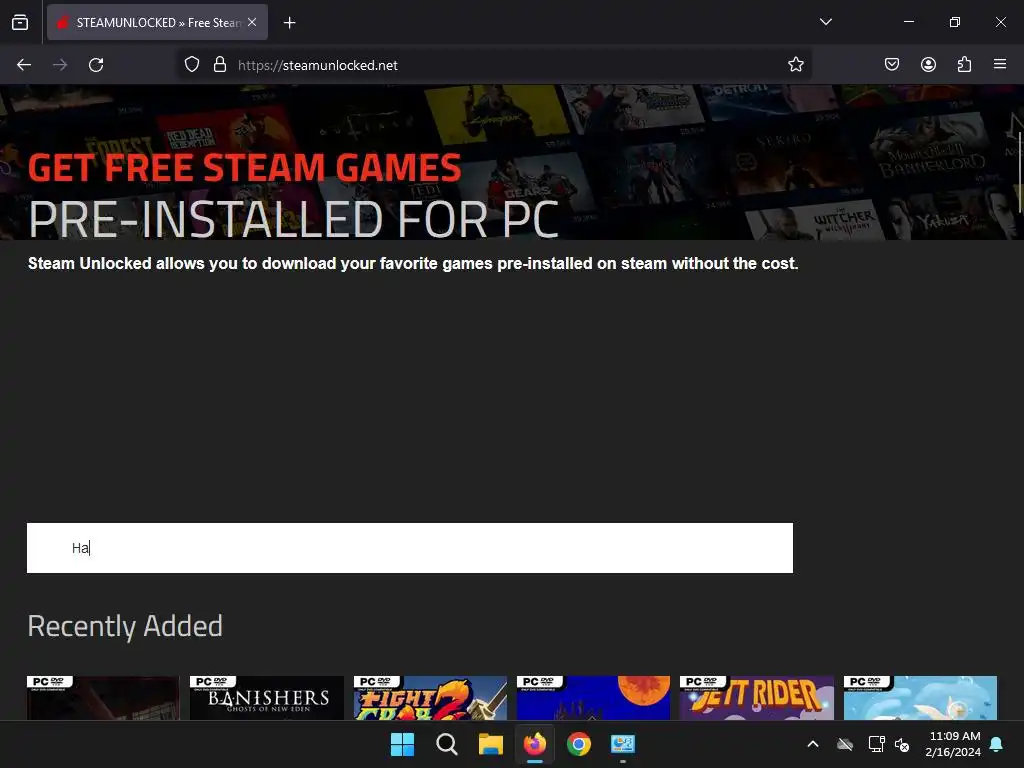Open the light blue bird game thumbnail
The width and height of the screenshot is (1024, 768).
click(x=920, y=698)
